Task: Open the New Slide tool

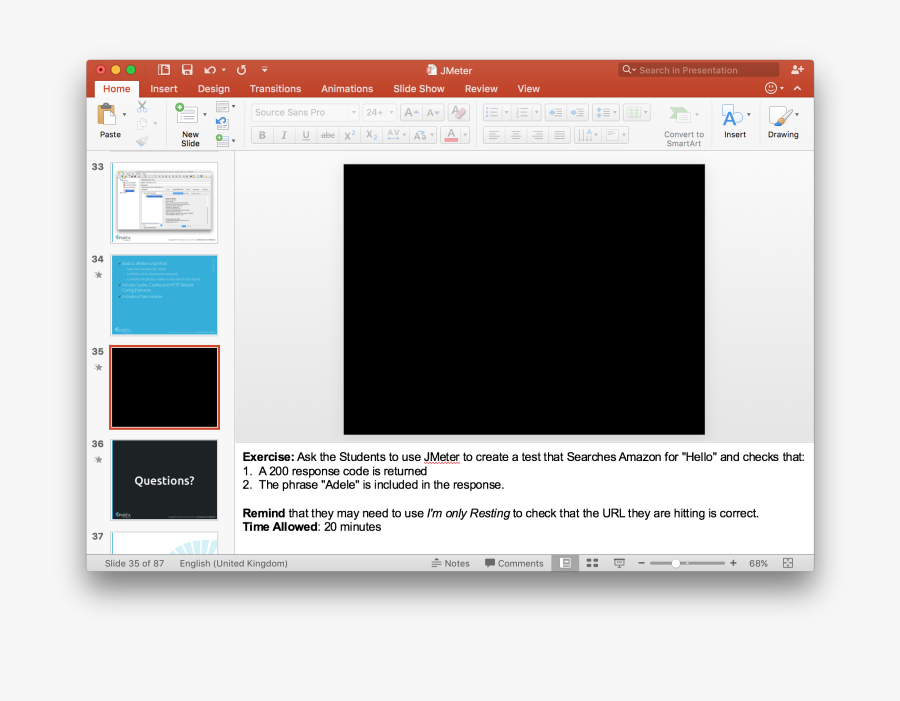Action: (x=189, y=120)
